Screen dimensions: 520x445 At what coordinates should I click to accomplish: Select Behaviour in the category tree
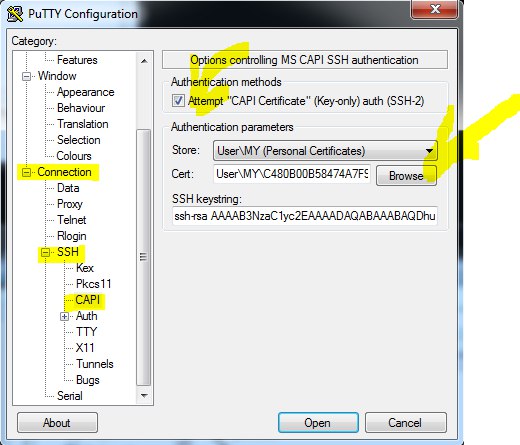pyautogui.click(x=81, y=108)
